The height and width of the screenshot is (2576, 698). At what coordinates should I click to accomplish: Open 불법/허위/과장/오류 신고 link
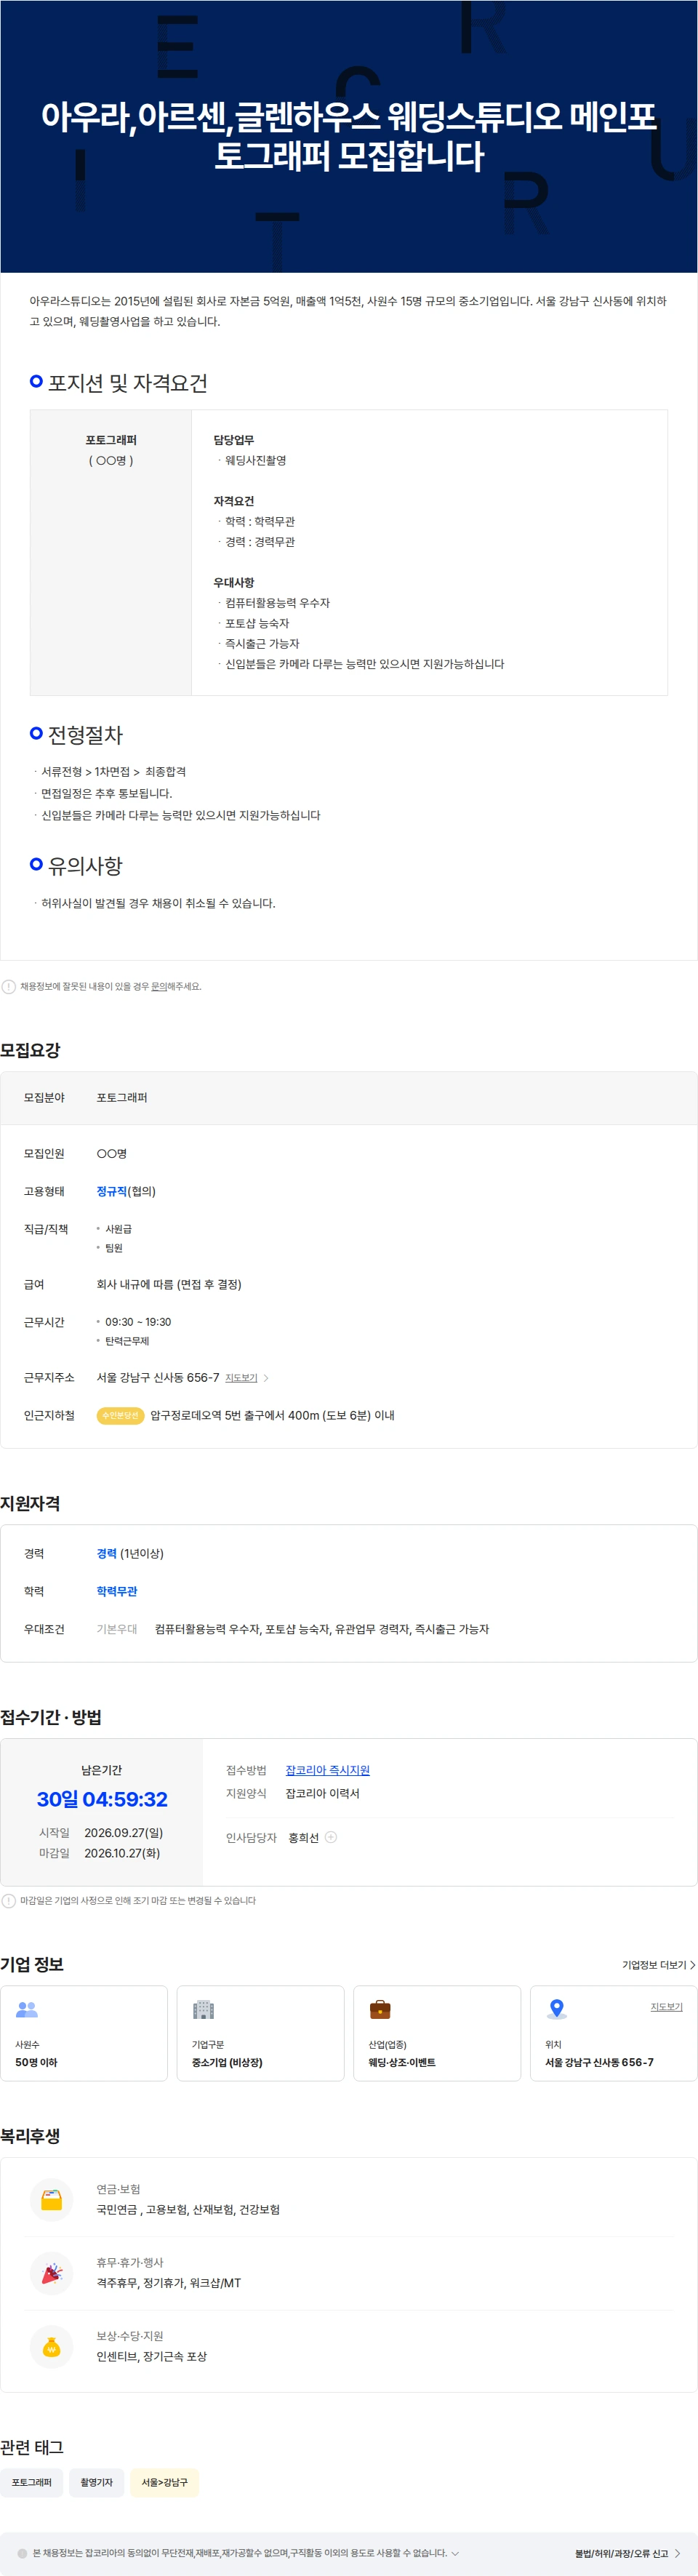coord(627,2553)
